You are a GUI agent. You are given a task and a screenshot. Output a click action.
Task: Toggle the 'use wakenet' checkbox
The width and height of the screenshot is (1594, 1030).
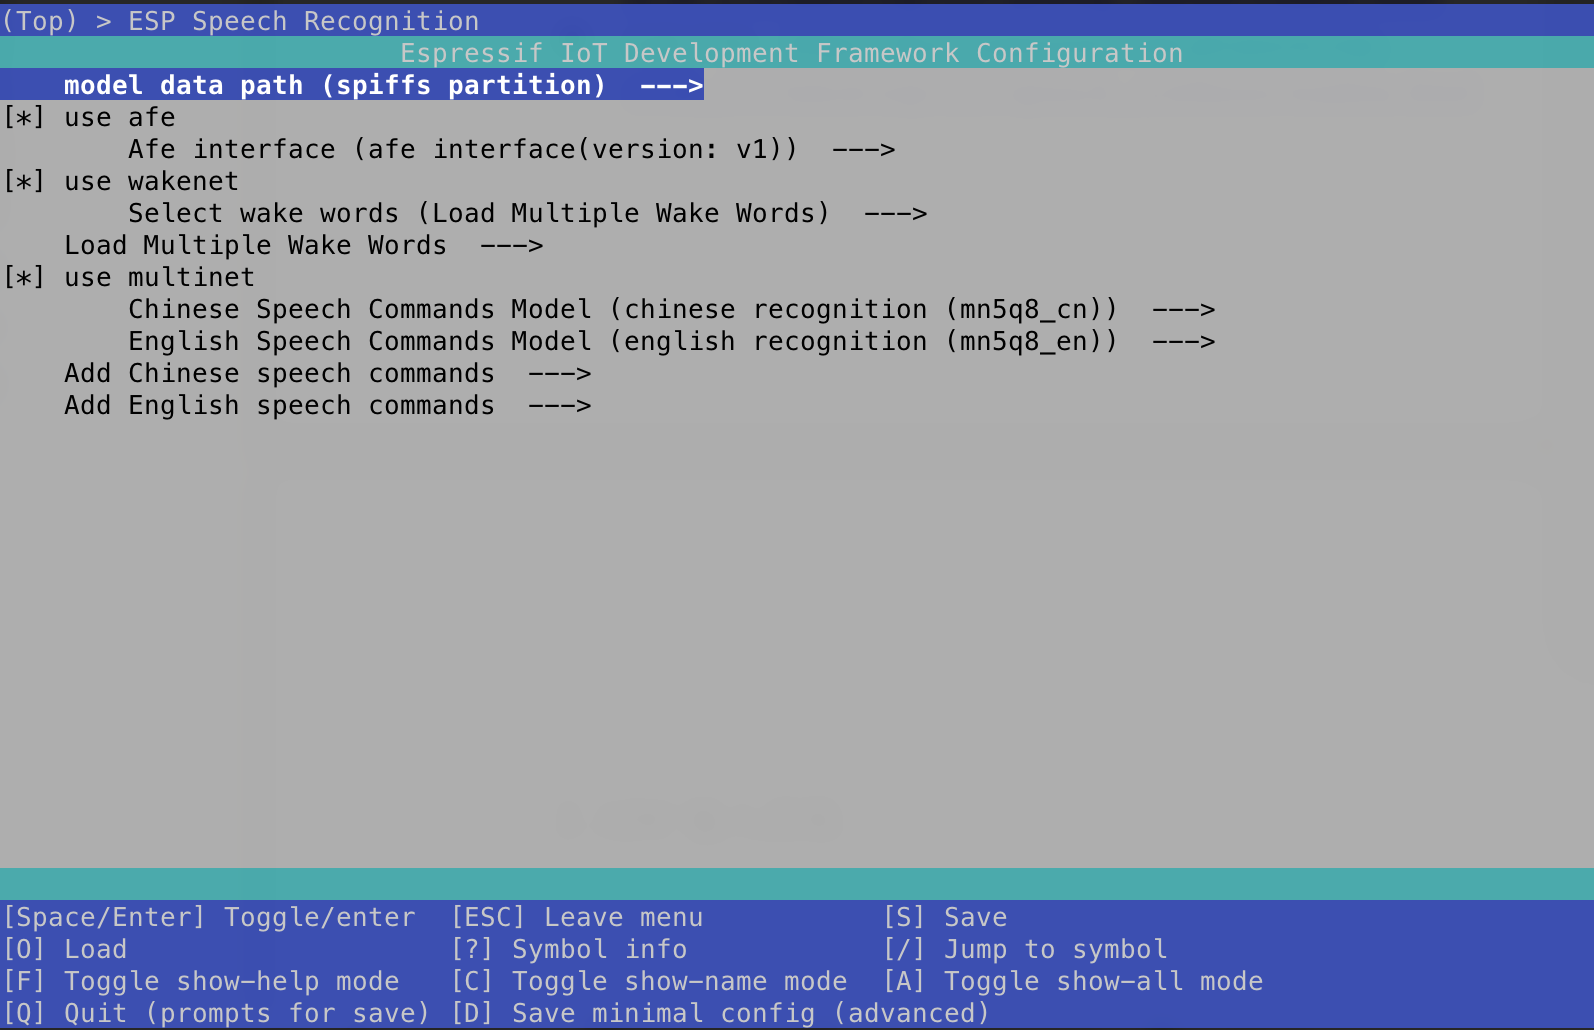24,181
